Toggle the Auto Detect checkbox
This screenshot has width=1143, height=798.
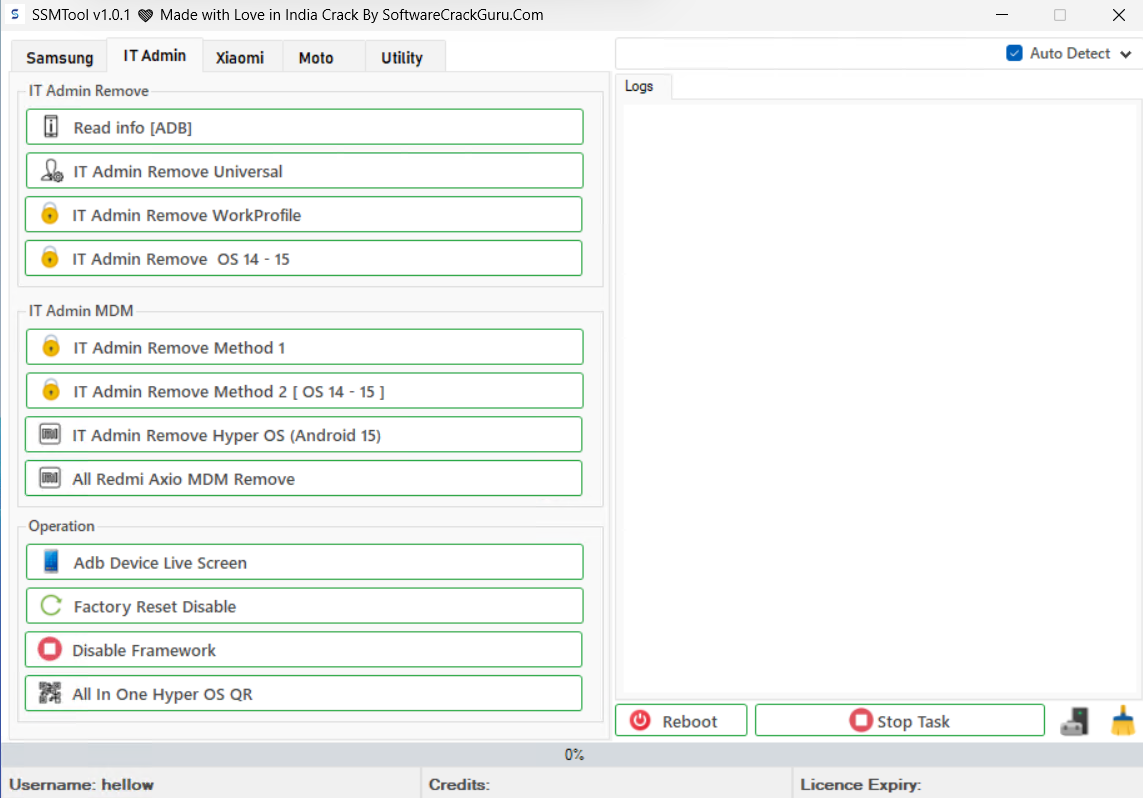point(1014,54)
